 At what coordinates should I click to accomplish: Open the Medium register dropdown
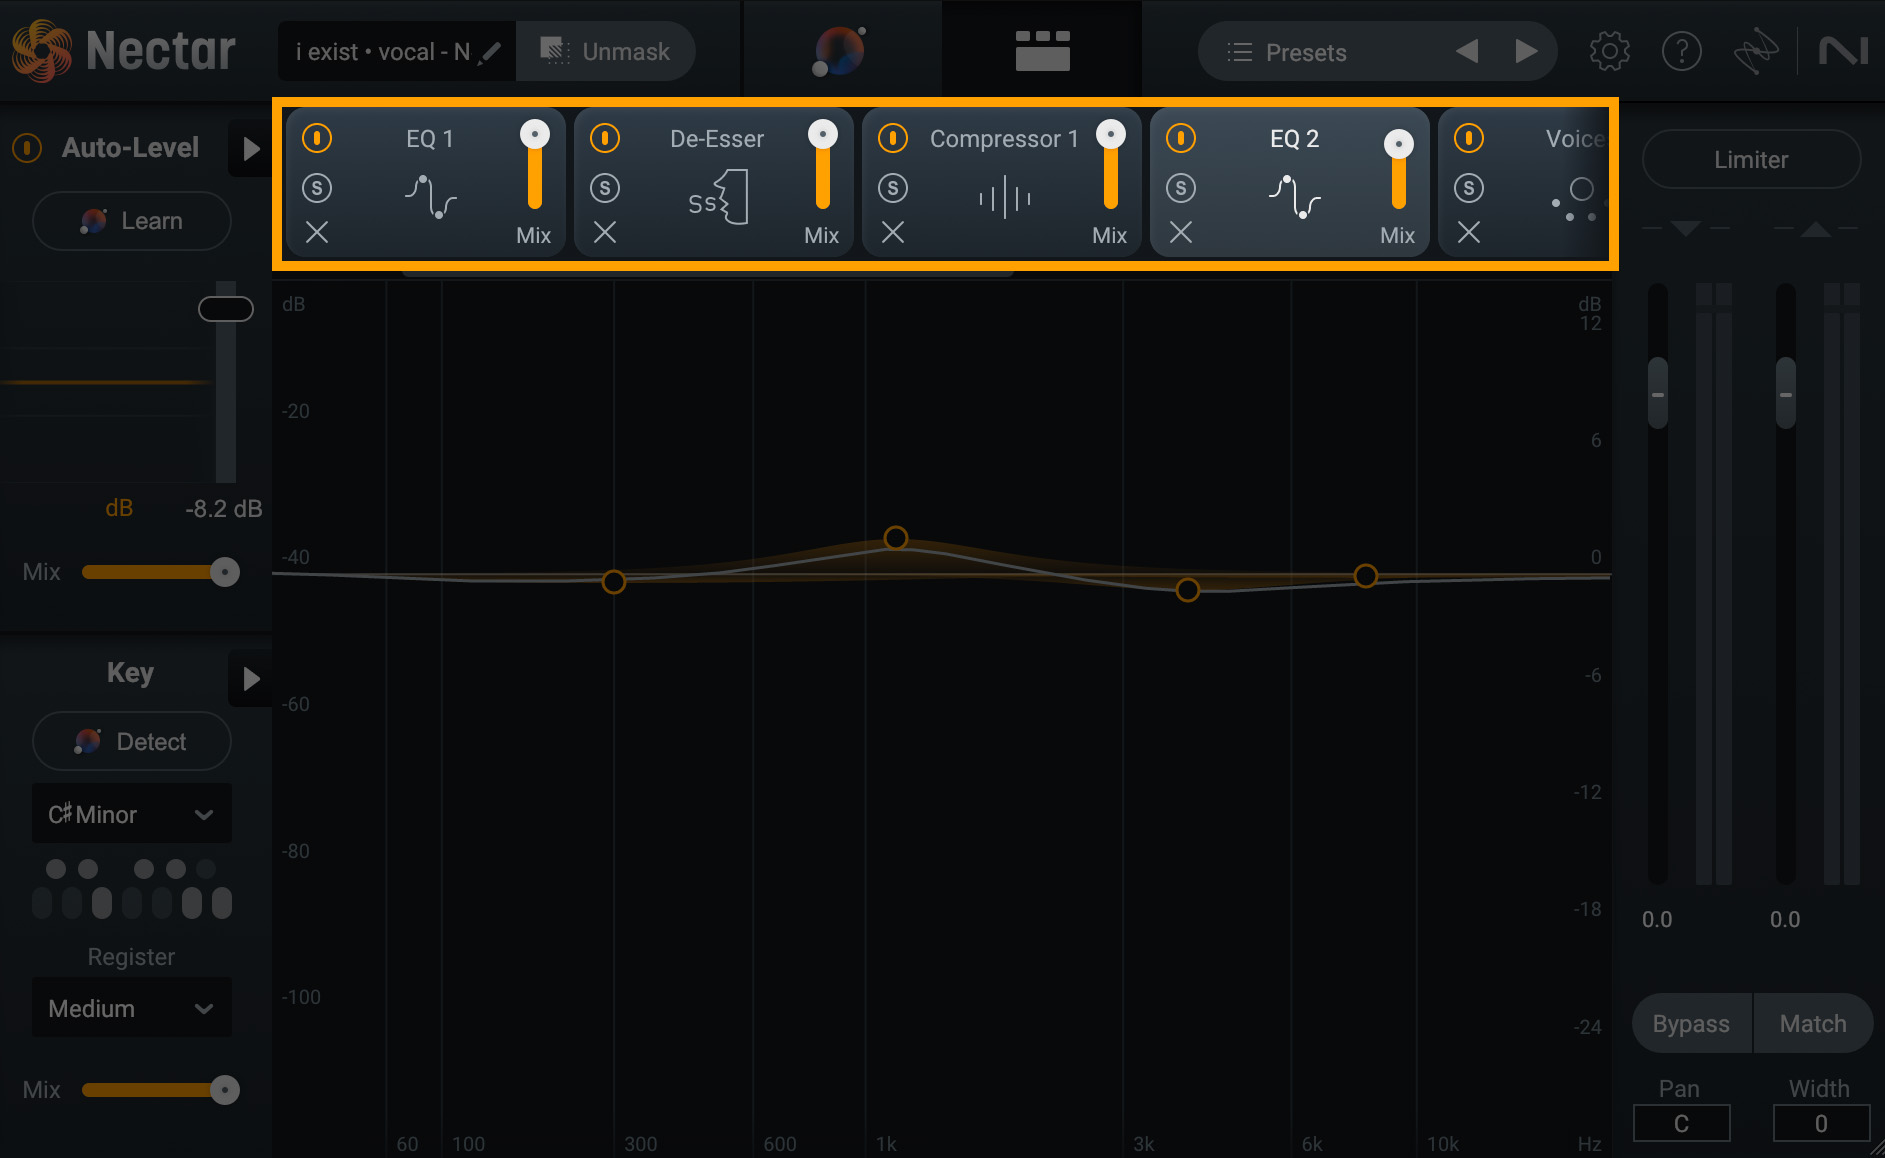pos(132,1008)
